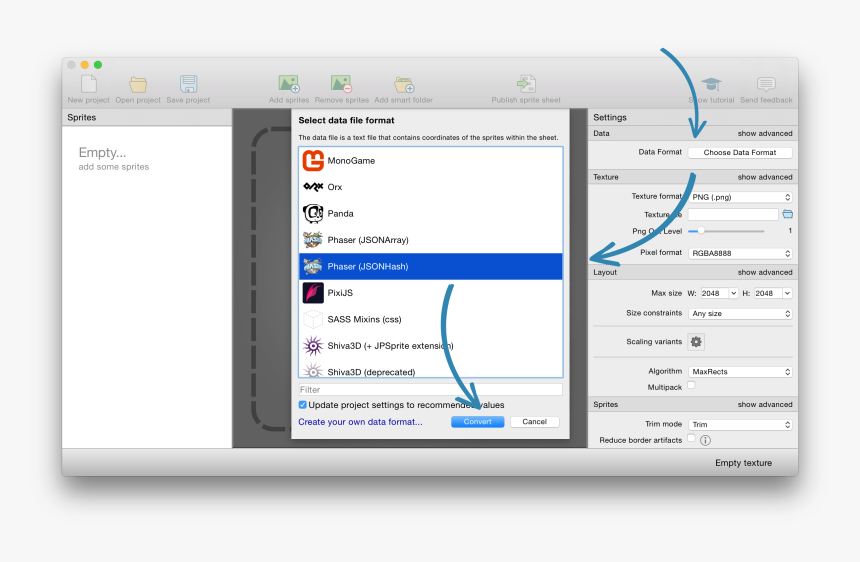Open the Algorithm MaxRects dropdown
This screenshot has width=860, height=562.
pos(740,372)
